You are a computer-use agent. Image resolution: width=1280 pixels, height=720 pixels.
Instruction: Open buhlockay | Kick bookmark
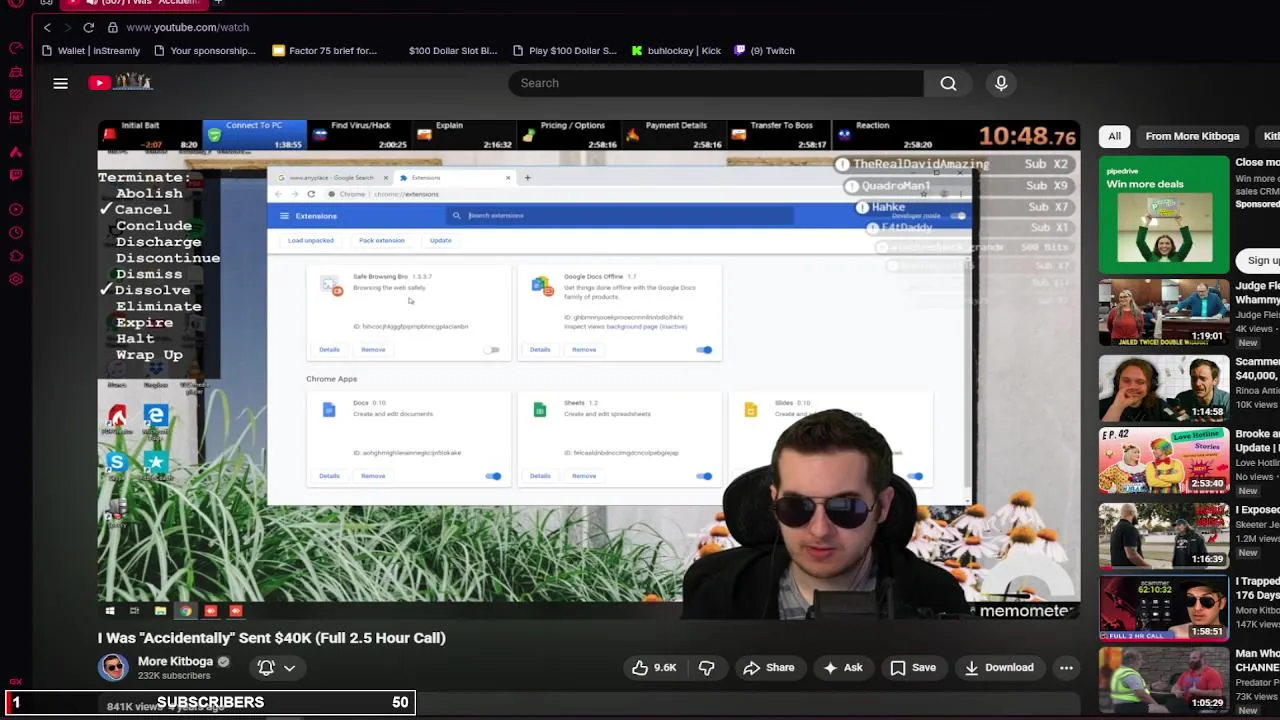(676, 50)
